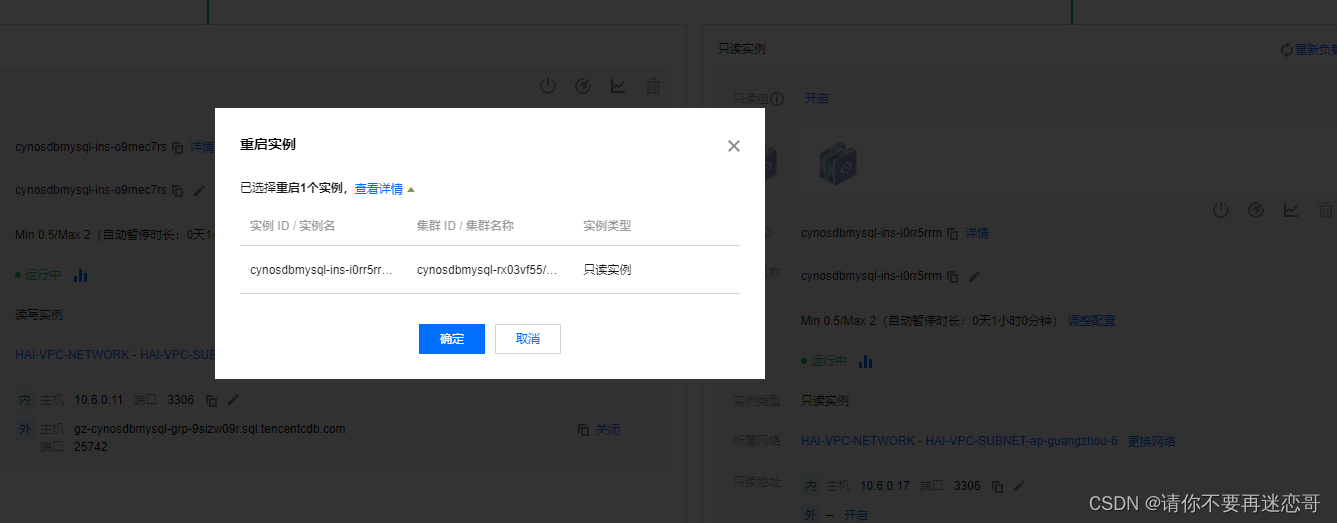
Task: Edit read-only instance name with pencil icon
Action: (974, 276)
